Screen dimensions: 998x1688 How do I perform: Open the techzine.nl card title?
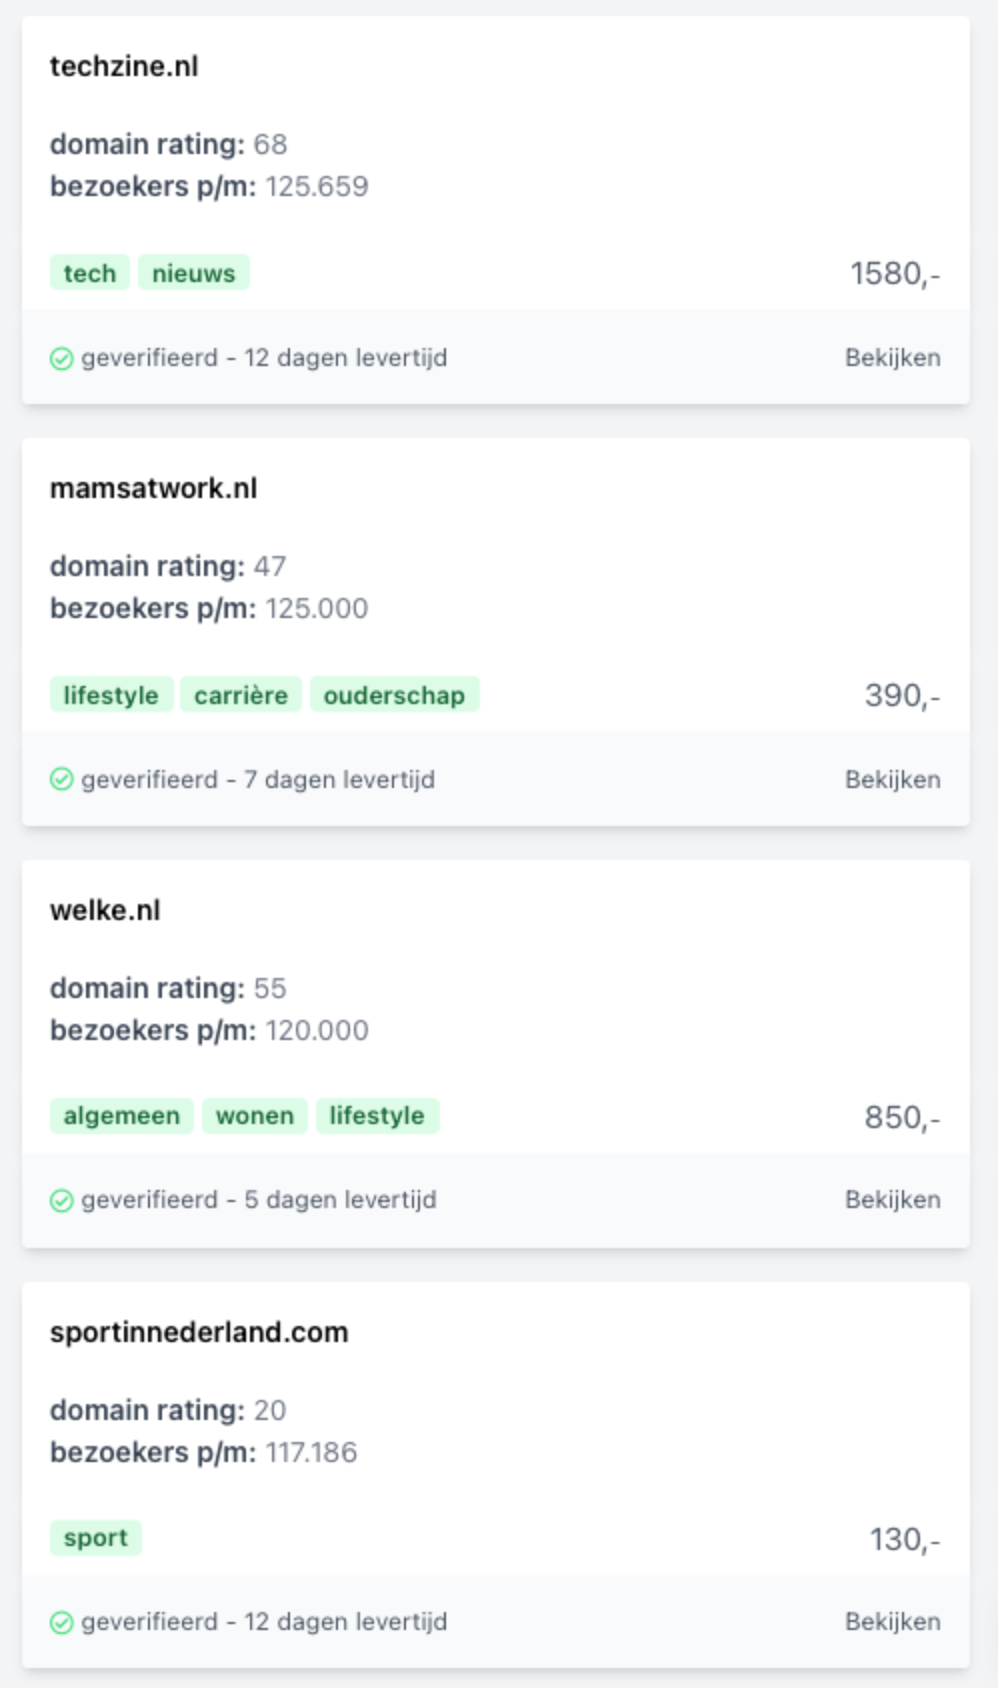click(x=124, y=66)
